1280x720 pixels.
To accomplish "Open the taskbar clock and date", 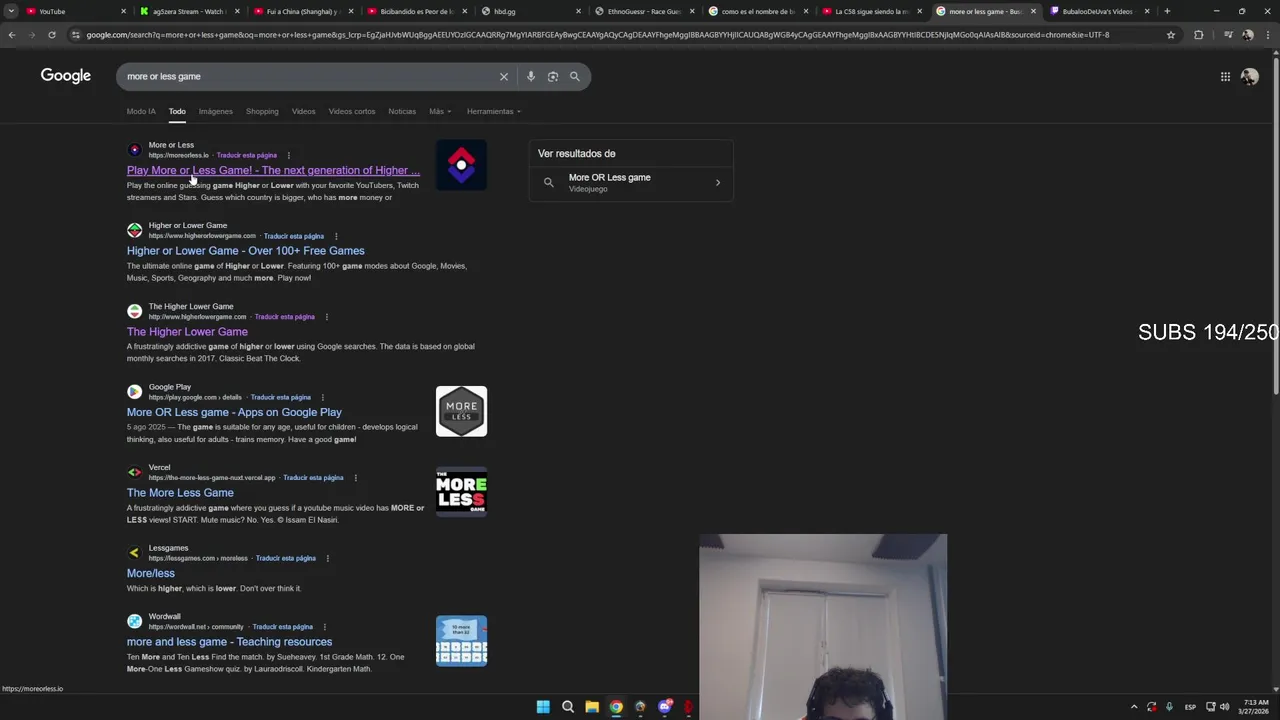I will coord(1254,707).
